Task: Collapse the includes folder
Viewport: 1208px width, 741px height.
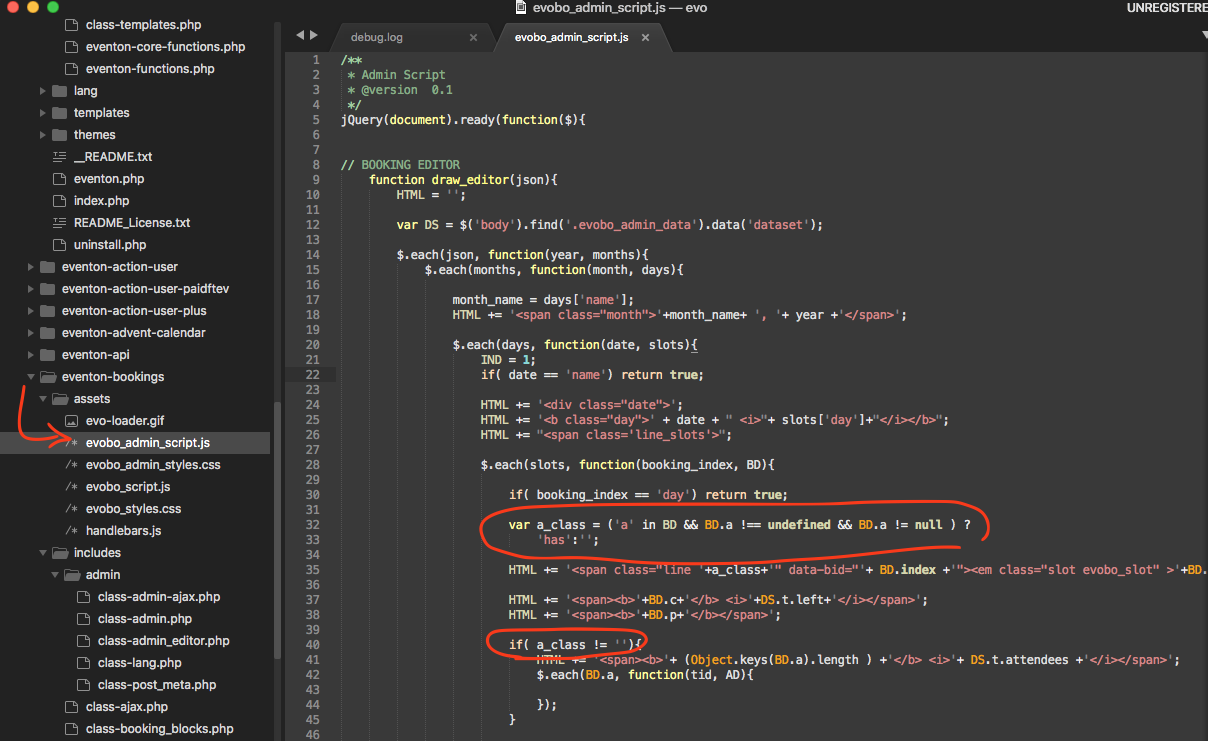Action: pyautogui.click(x=43, y=553)
